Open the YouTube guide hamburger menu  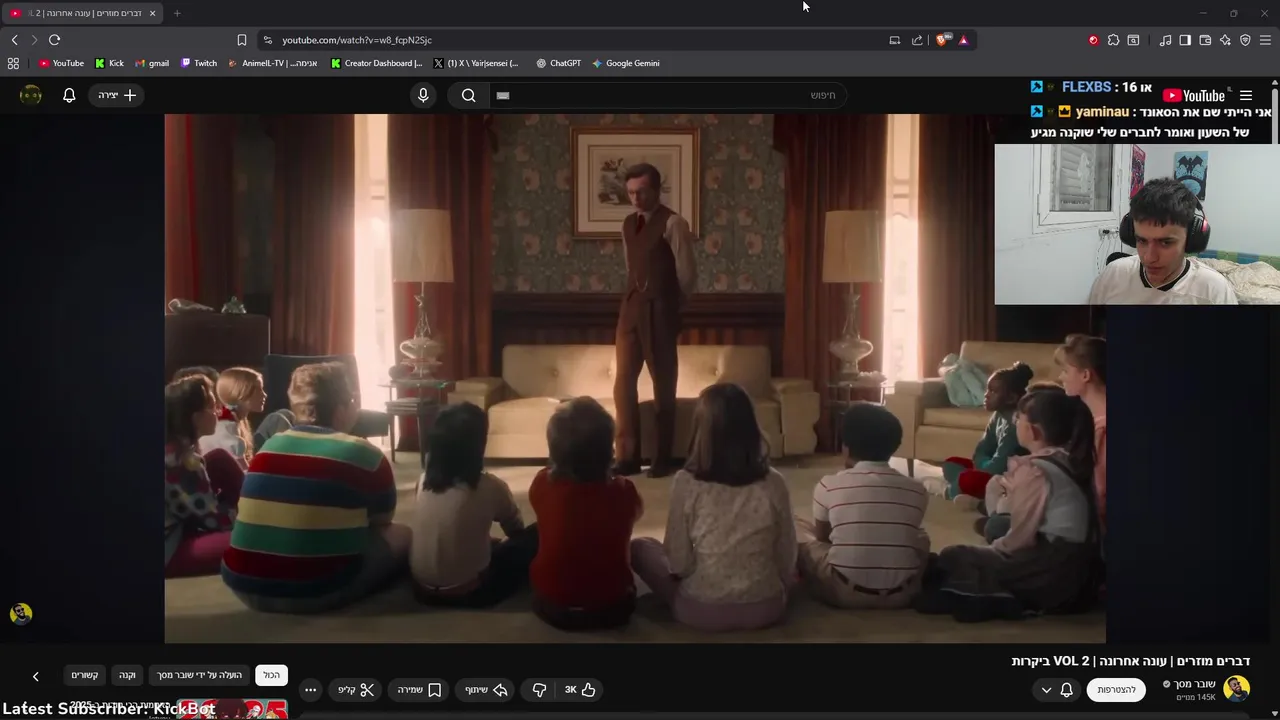click(1246, 95)
